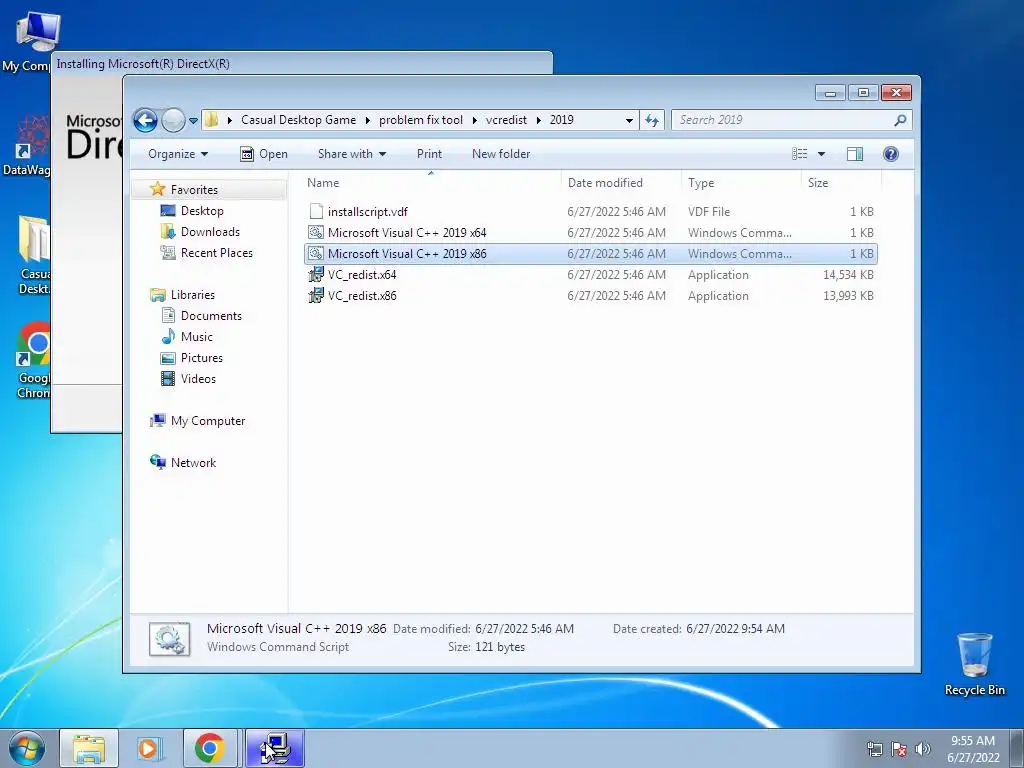Open the Share with menu
The width and height of the screenshot is (1024, 768).
(x=351, y=154)
